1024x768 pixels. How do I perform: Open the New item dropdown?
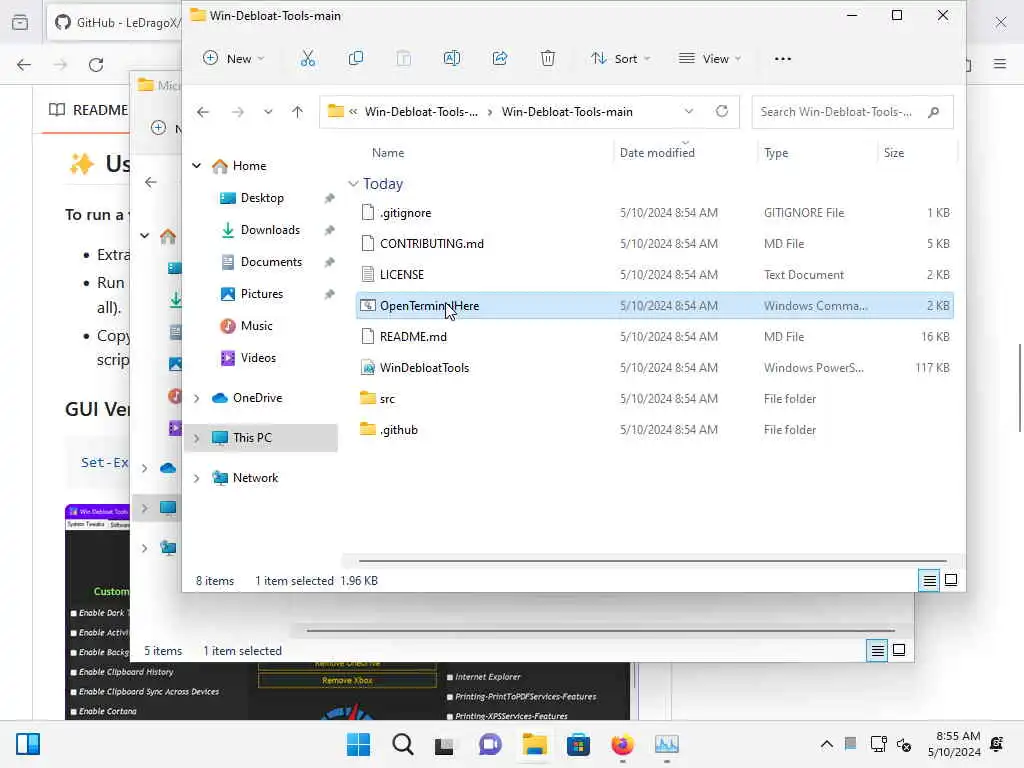tap(234, 59)
